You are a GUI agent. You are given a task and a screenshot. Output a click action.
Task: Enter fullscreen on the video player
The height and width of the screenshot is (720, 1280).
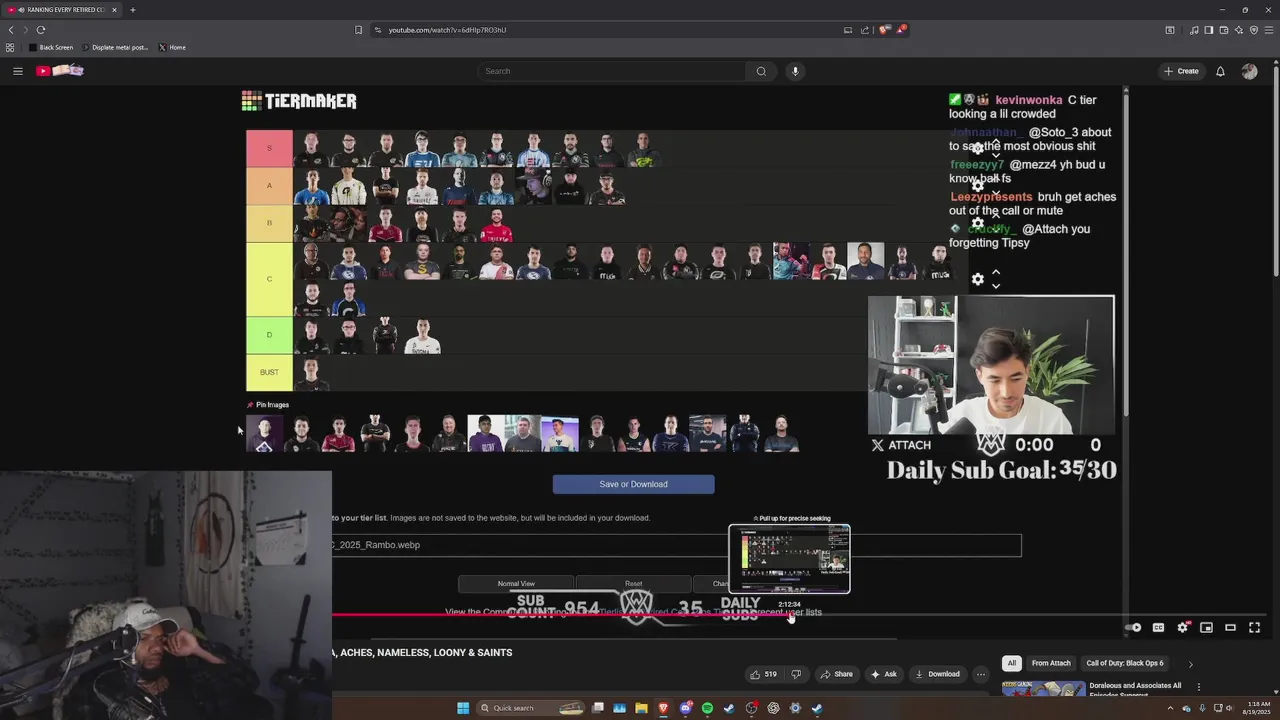[1254, 627]
